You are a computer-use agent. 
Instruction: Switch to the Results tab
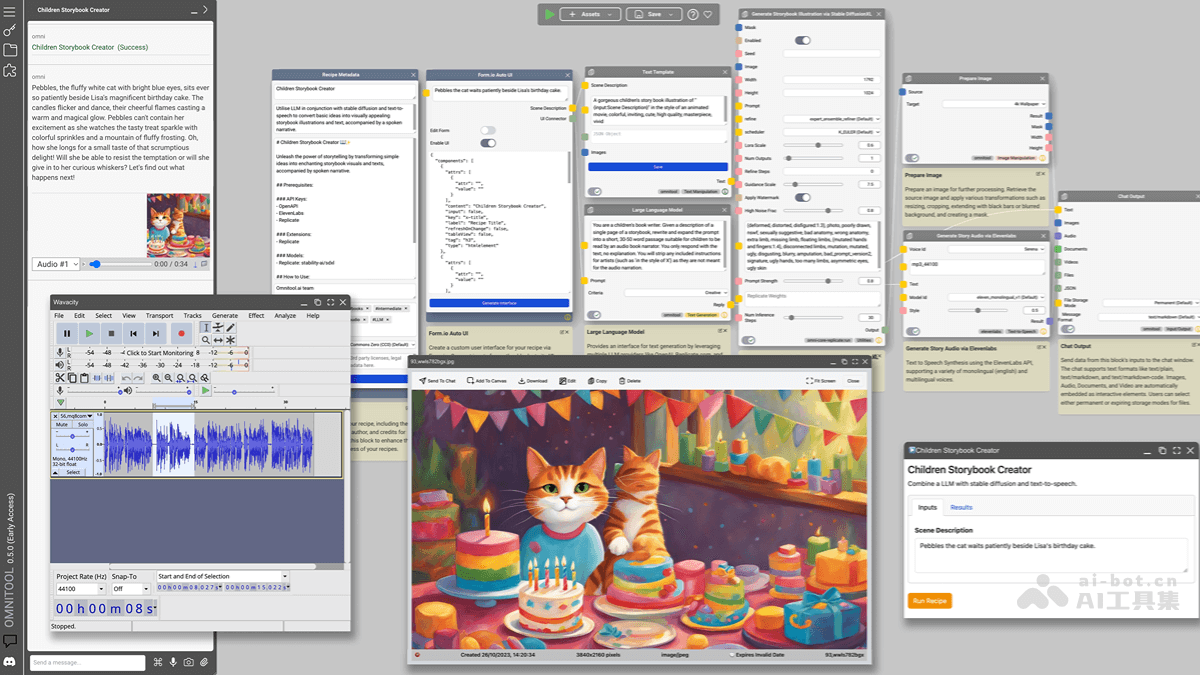click(961, 508)
